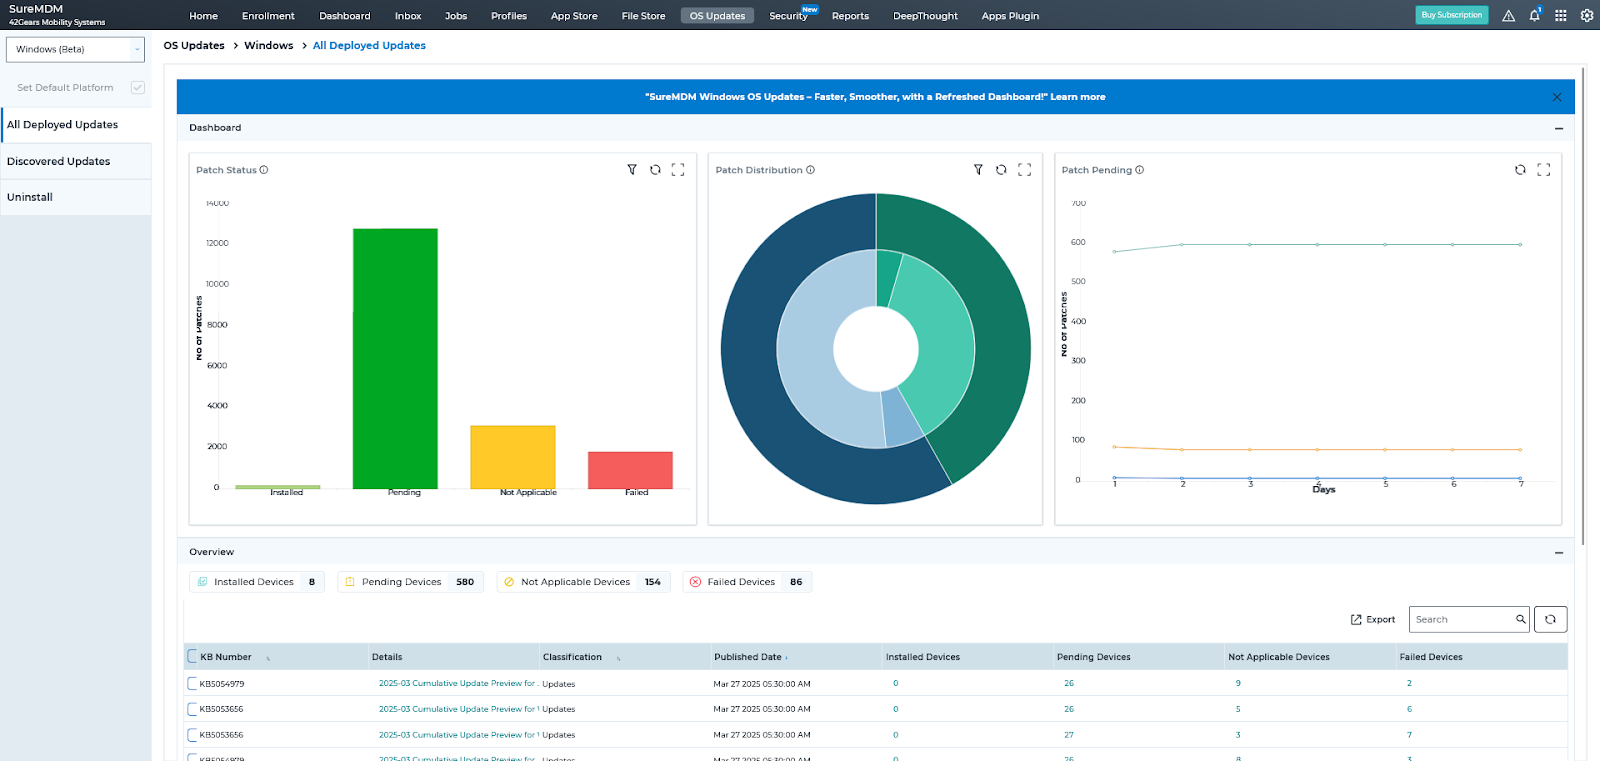This screenshot has height=761, width=1600.
Task: Select All Deployed Updates in sidebar
Action: point(76,125)
